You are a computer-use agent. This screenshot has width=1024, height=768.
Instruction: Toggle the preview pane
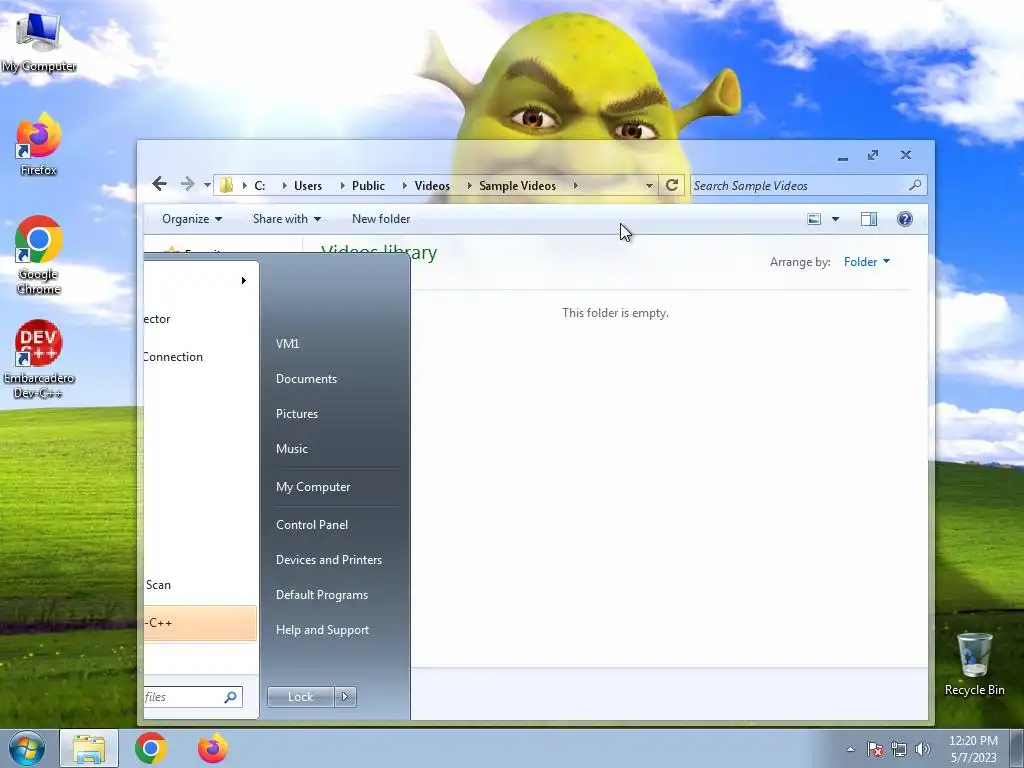pos(869,219)
